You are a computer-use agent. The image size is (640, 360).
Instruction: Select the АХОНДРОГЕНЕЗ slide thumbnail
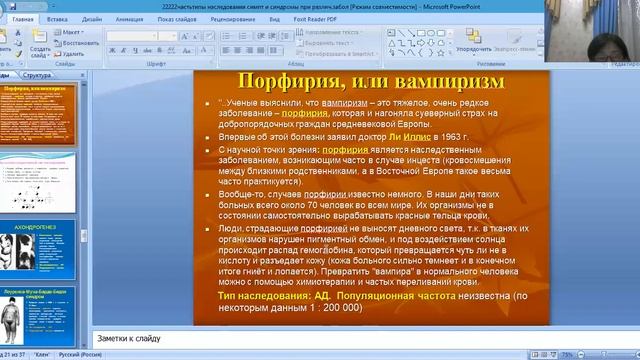point(38,249)
